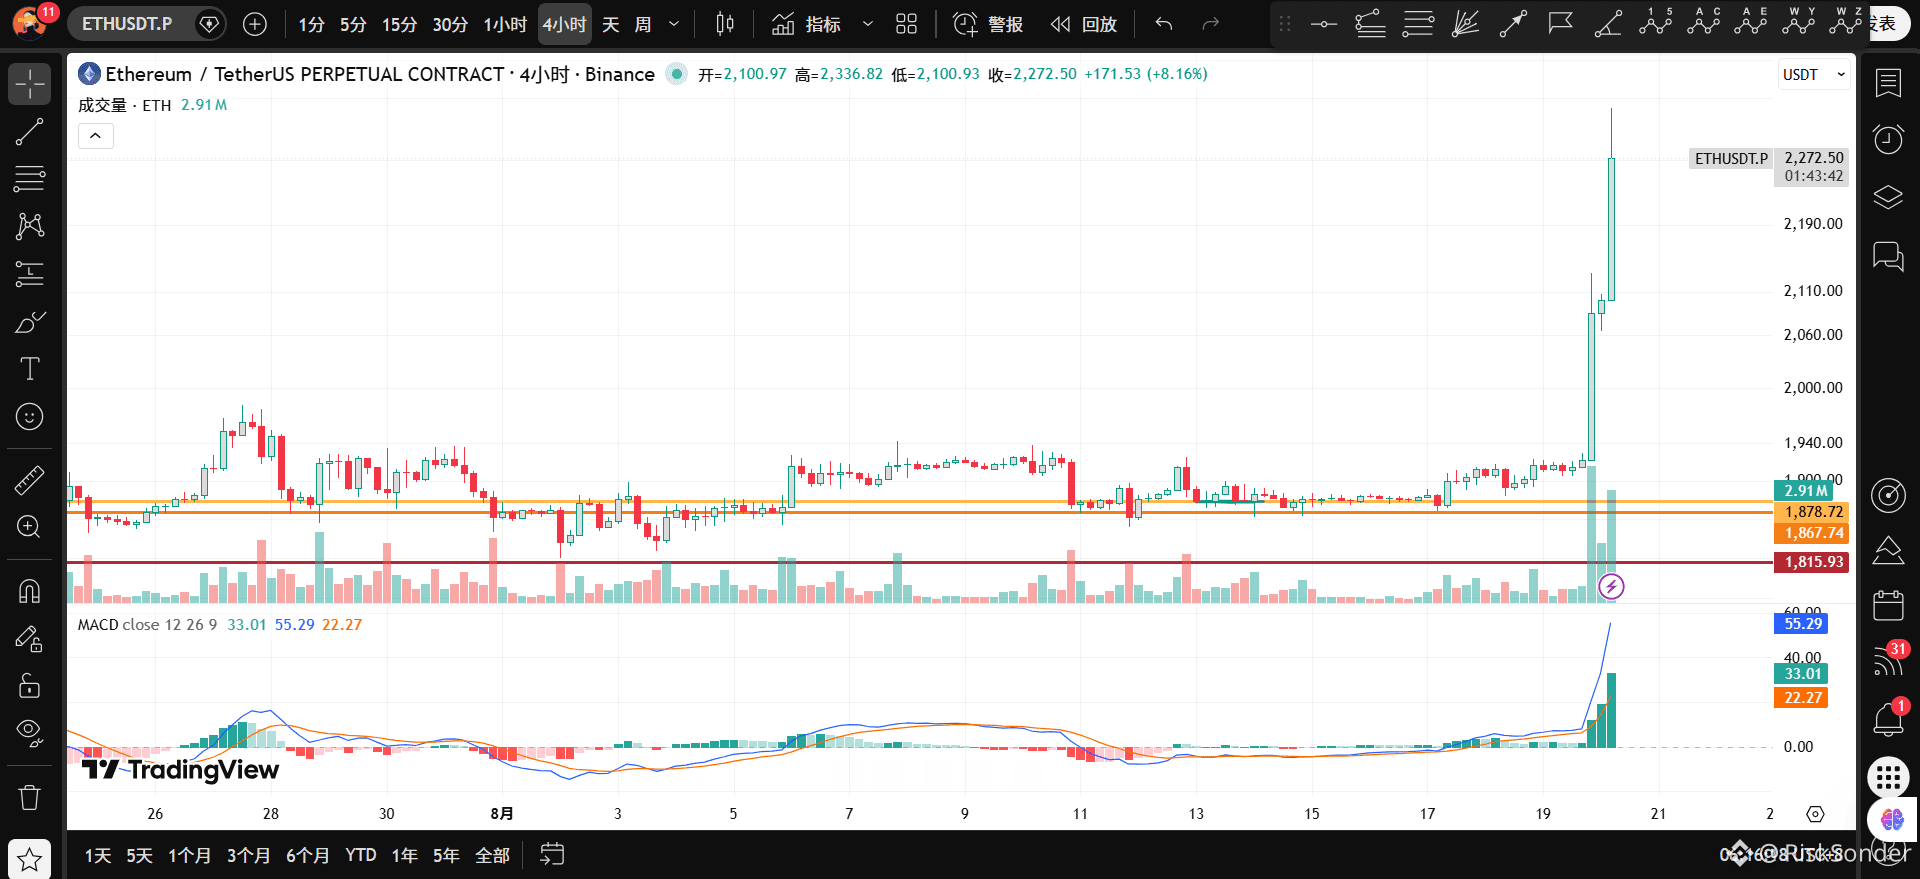Open favorites toolbar star button
The image size is (1920, 879).
pos(30,859)
